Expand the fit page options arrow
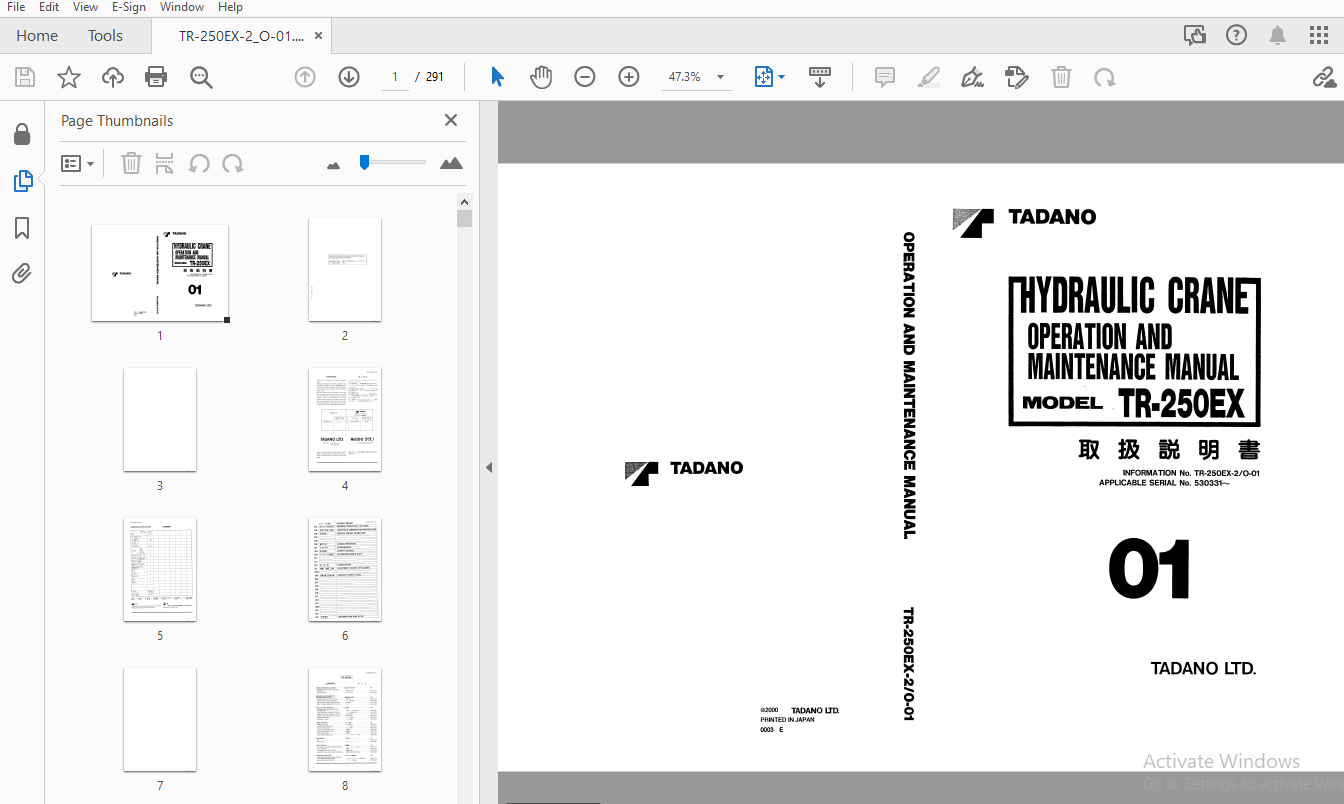The image size is (1344, 804). [x=782, y=77]
